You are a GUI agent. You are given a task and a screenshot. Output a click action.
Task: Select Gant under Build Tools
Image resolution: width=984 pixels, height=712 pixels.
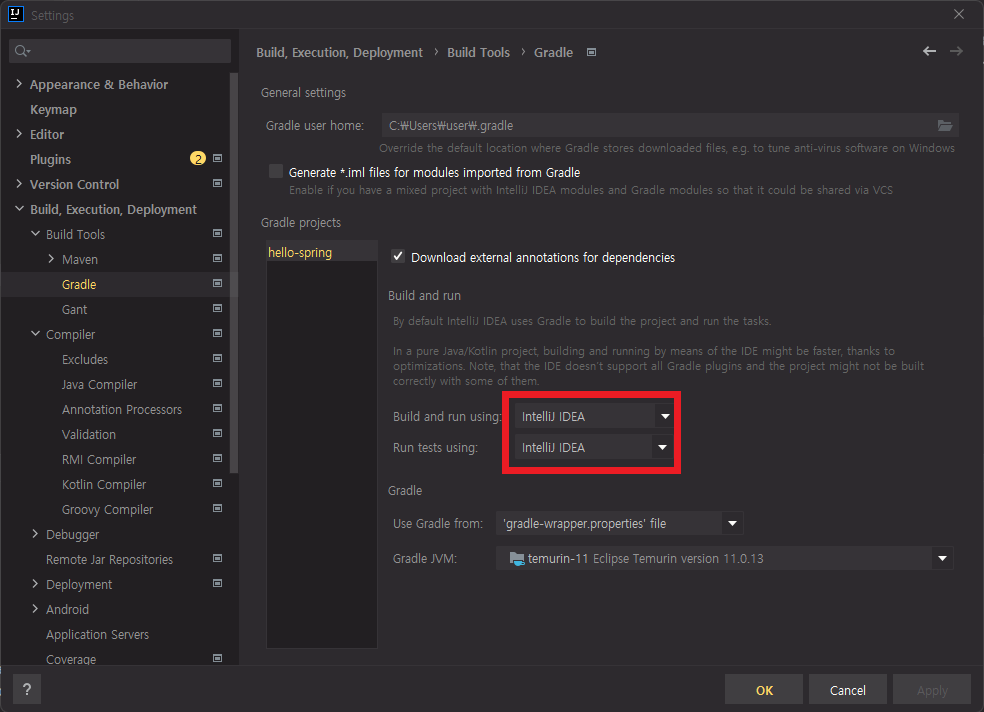[75, 309]
